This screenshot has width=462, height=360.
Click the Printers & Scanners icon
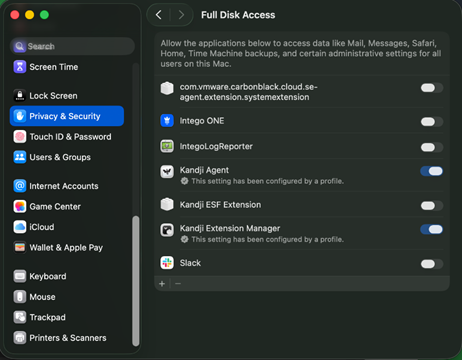pyautogui.click(x=20, y=338)
